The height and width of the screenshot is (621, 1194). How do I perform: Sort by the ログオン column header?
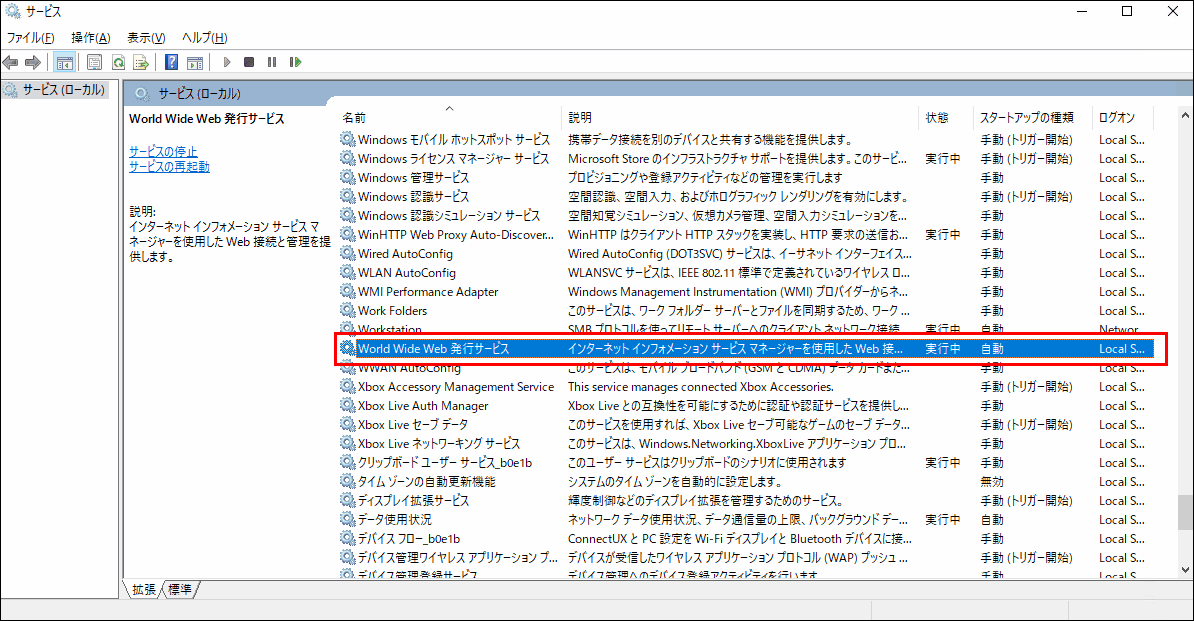click(1122, 117)
